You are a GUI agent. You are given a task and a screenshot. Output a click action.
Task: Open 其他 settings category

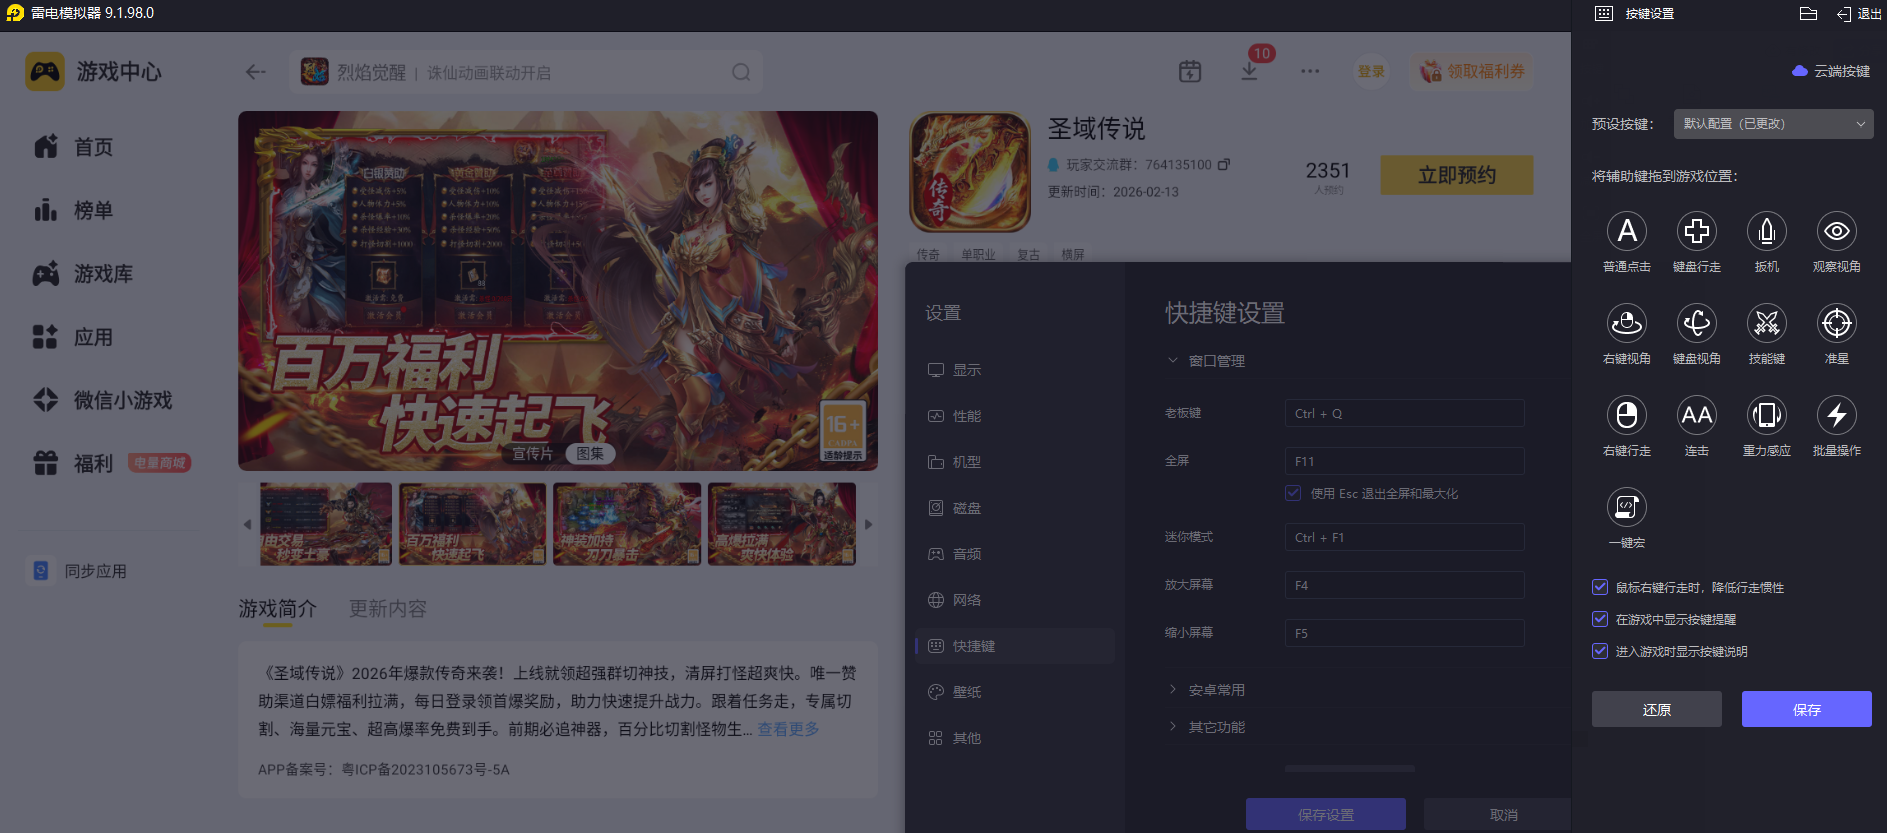pos(1015,738)
